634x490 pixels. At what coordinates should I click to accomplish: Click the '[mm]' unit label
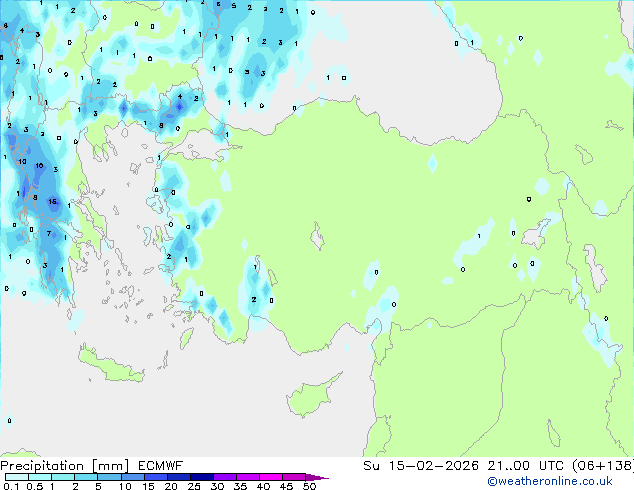coord(110,466)
